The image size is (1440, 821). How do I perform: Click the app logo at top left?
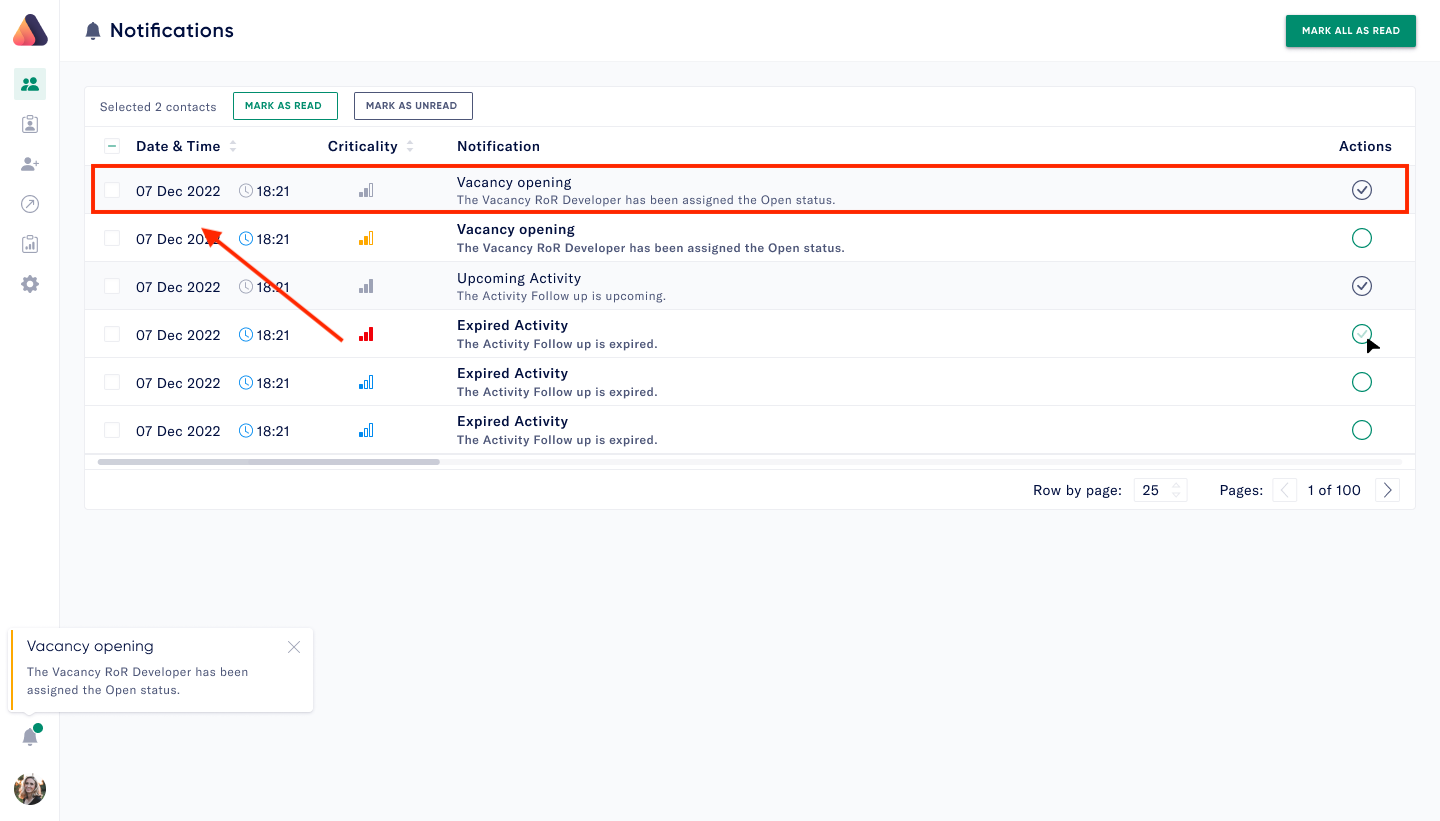coord(30,31)
